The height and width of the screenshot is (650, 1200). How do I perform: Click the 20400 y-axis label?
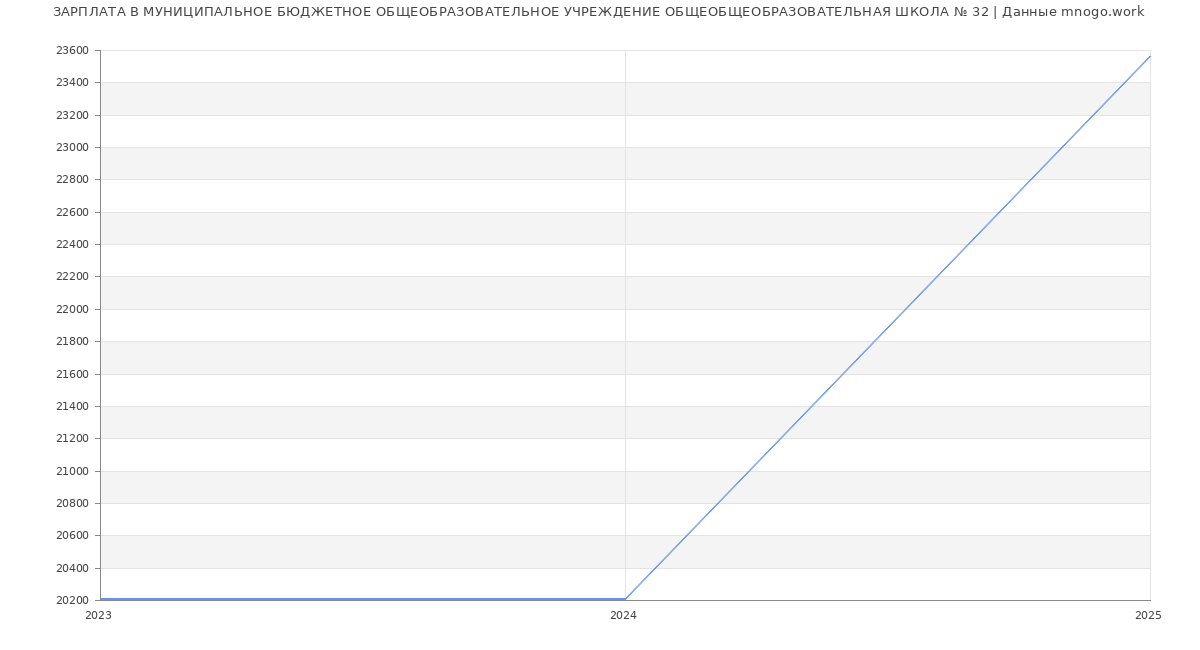pos(72,569)
